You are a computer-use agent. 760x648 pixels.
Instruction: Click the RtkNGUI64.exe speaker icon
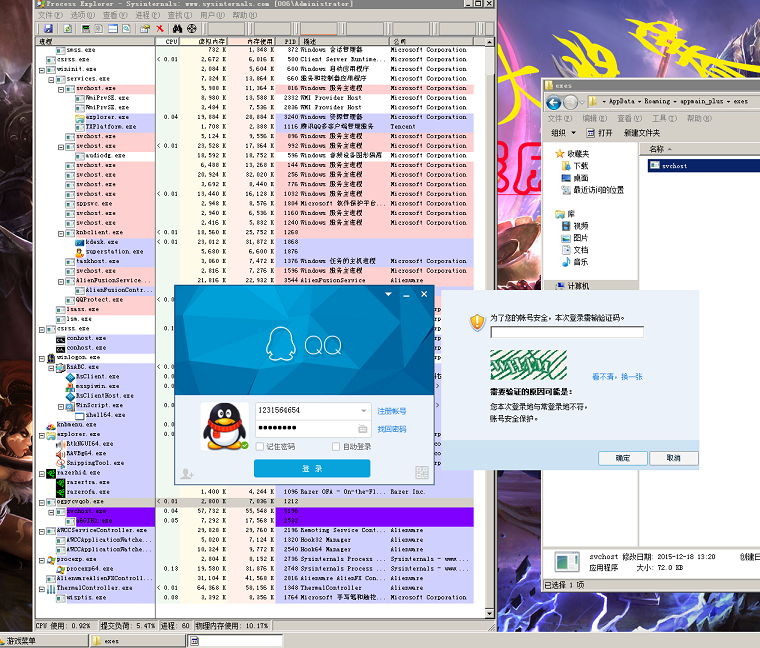coord(61,444)
